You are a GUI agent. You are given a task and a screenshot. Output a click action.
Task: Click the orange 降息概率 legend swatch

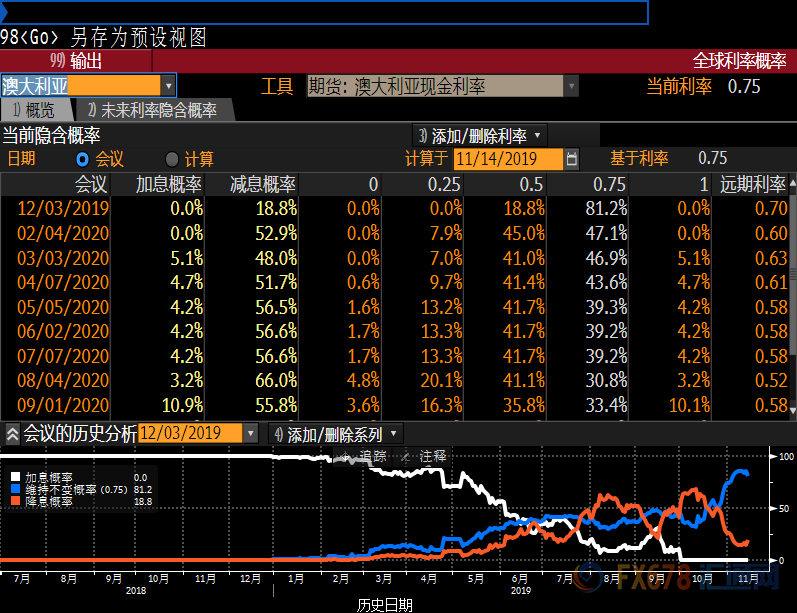click(x=15, y=501)
